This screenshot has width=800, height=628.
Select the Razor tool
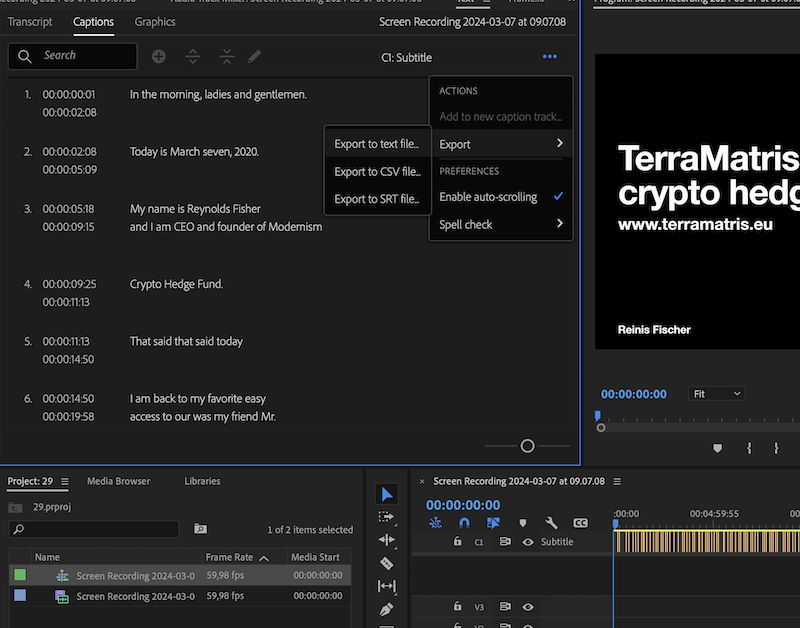coord(387,563)
